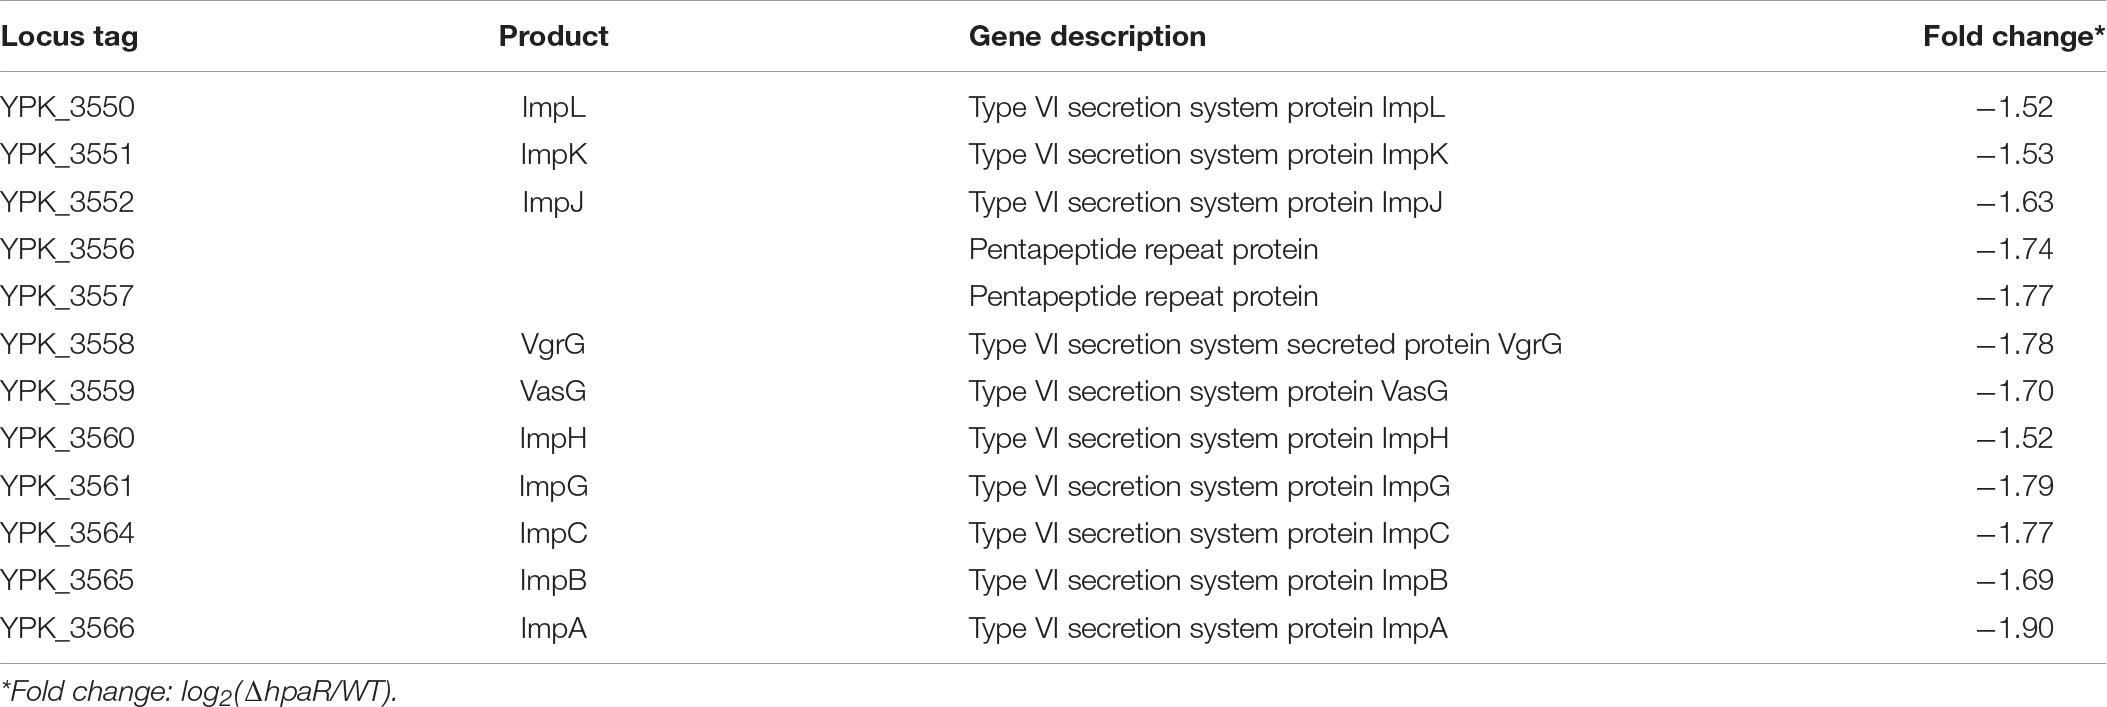Click the Product column header
2107x707 pixels.
coord(553,37)
